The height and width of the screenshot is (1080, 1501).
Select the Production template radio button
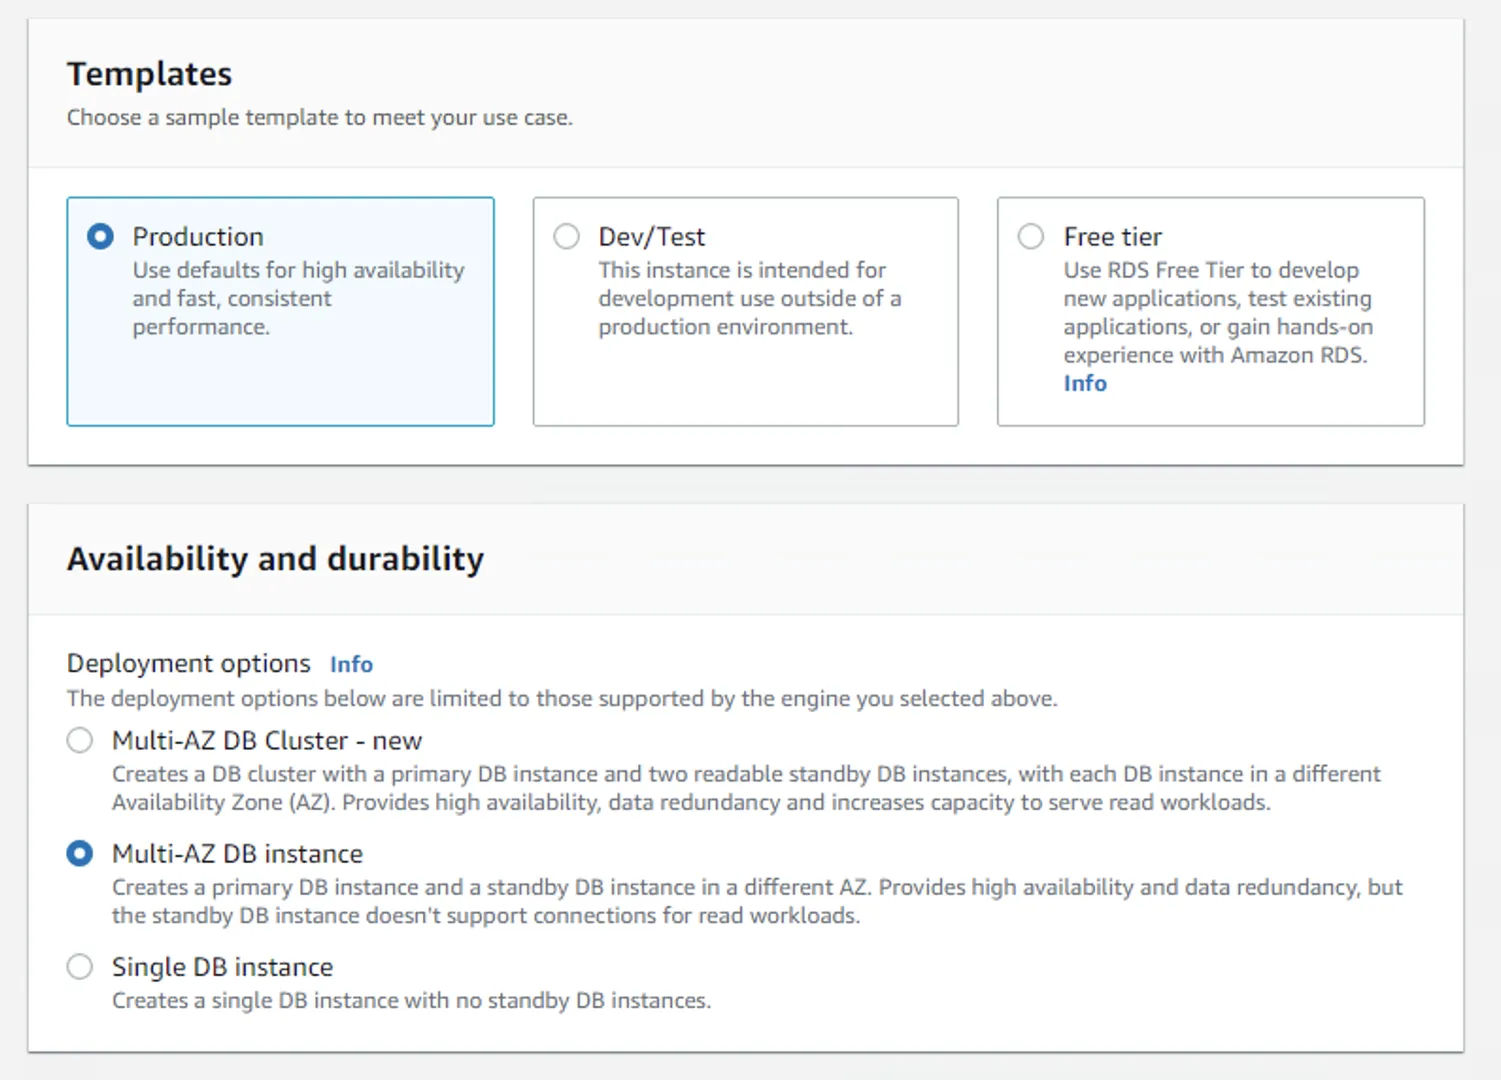[100, 237]
